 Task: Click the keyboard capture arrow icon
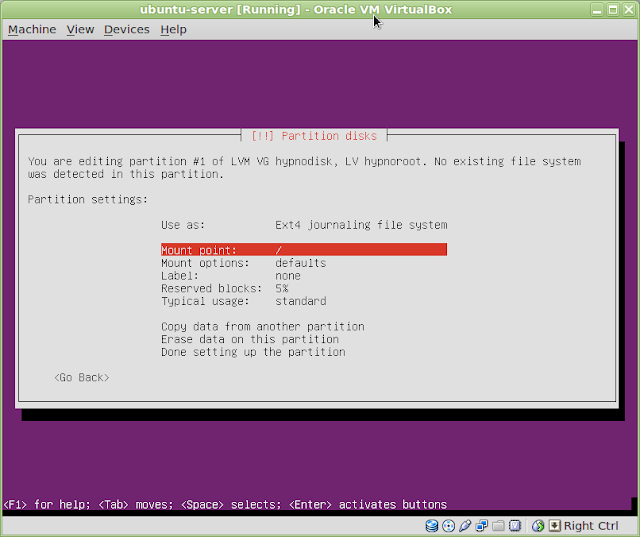point(554,526)
